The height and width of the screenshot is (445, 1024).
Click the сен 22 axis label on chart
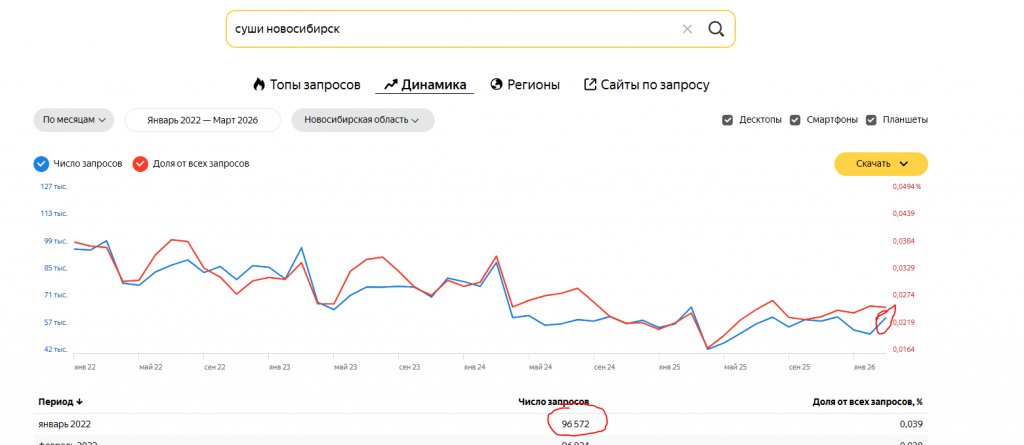click(215, 367)
